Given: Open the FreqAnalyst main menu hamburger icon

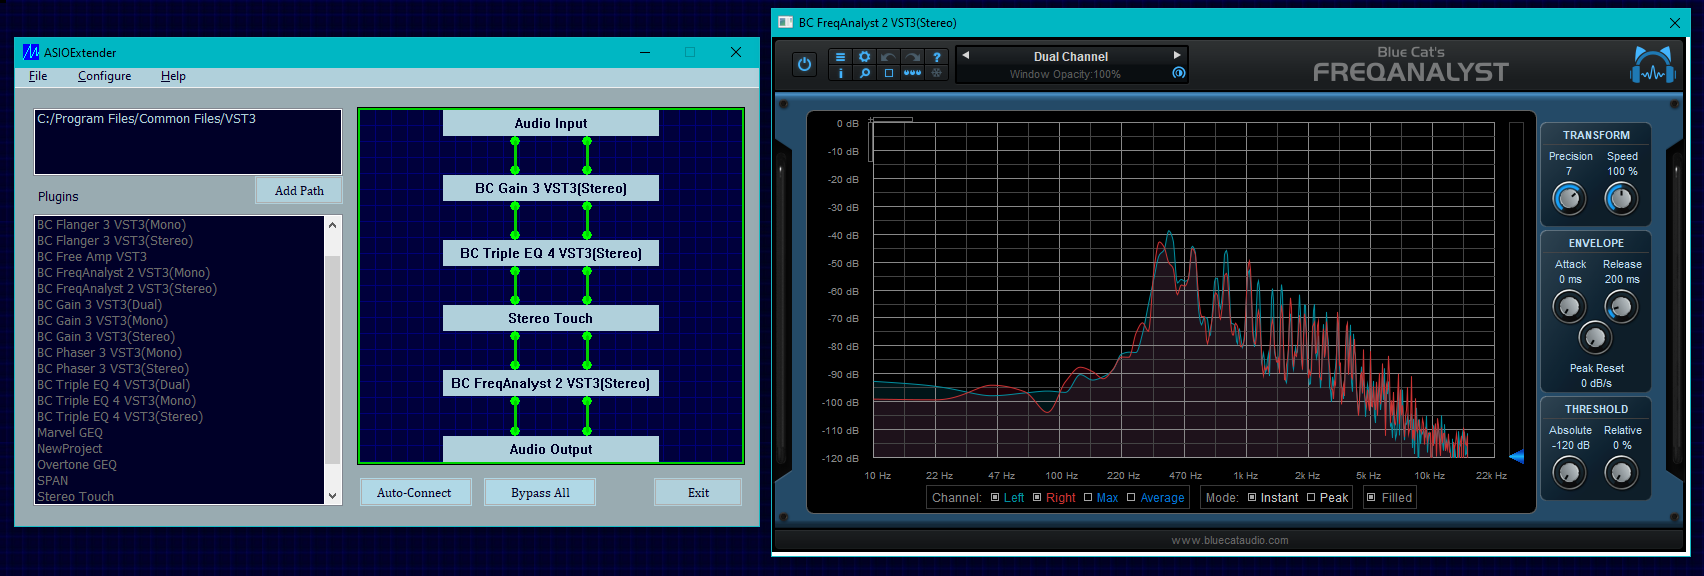Looking at the screenshot, I should tap(840, 57).
